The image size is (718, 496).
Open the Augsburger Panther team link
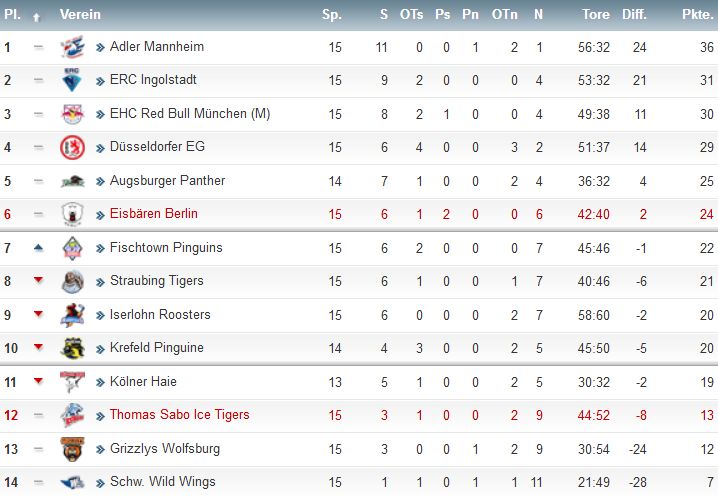click(x=168, y=181)
